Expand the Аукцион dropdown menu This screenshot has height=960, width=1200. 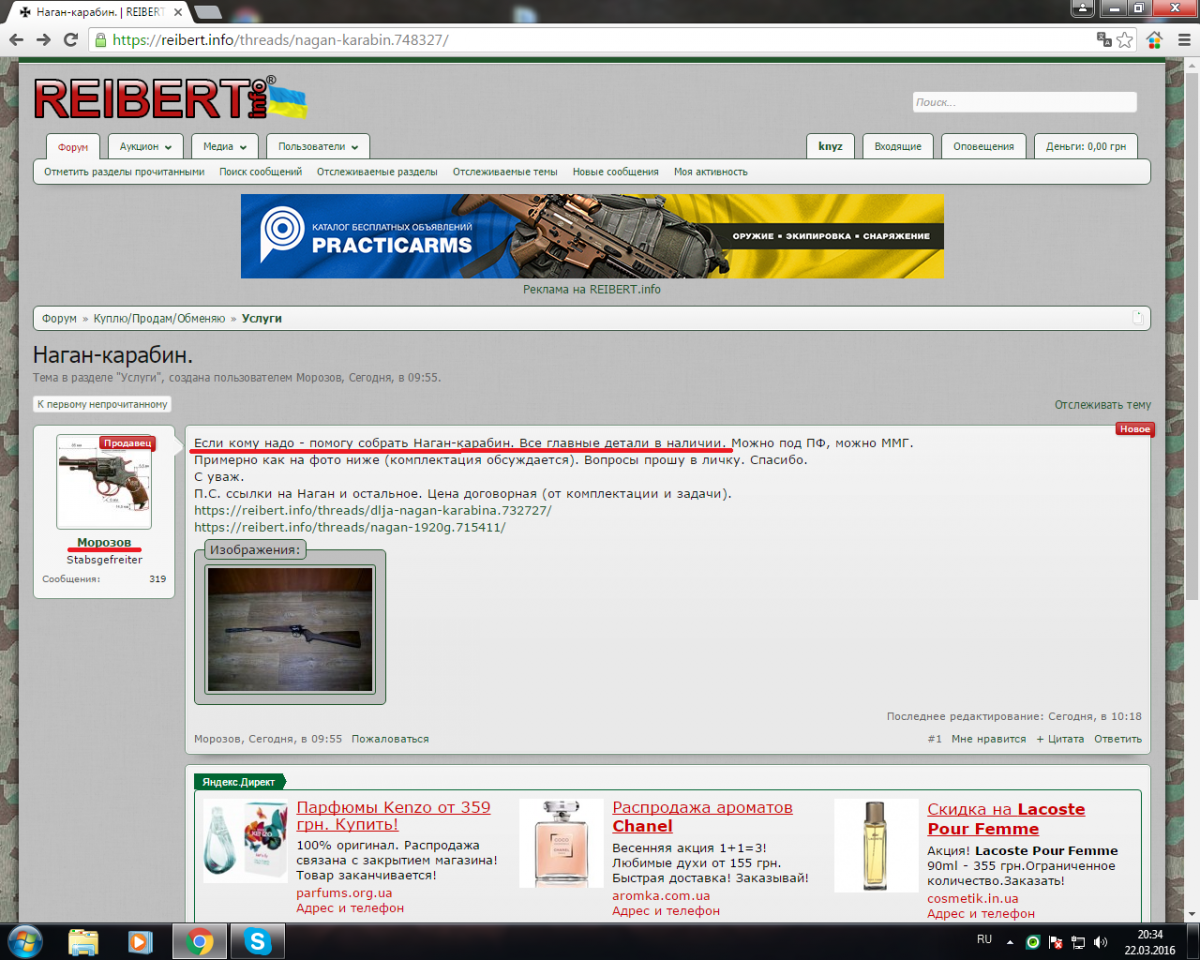145,146
